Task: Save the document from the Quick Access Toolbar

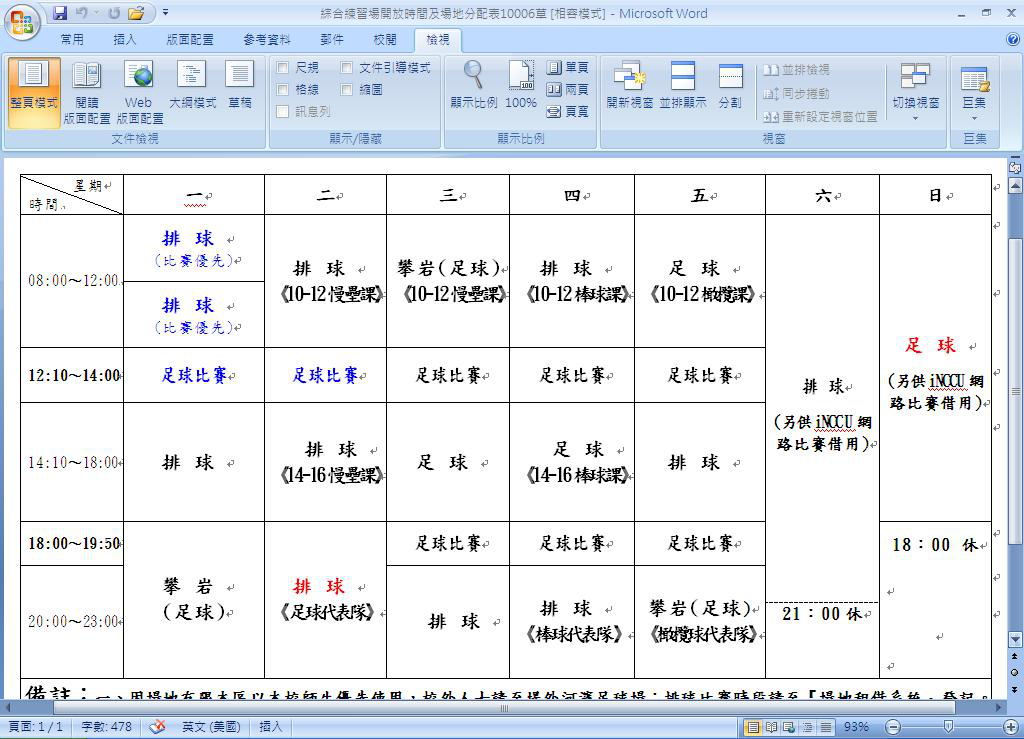Action: coord(59,13)
